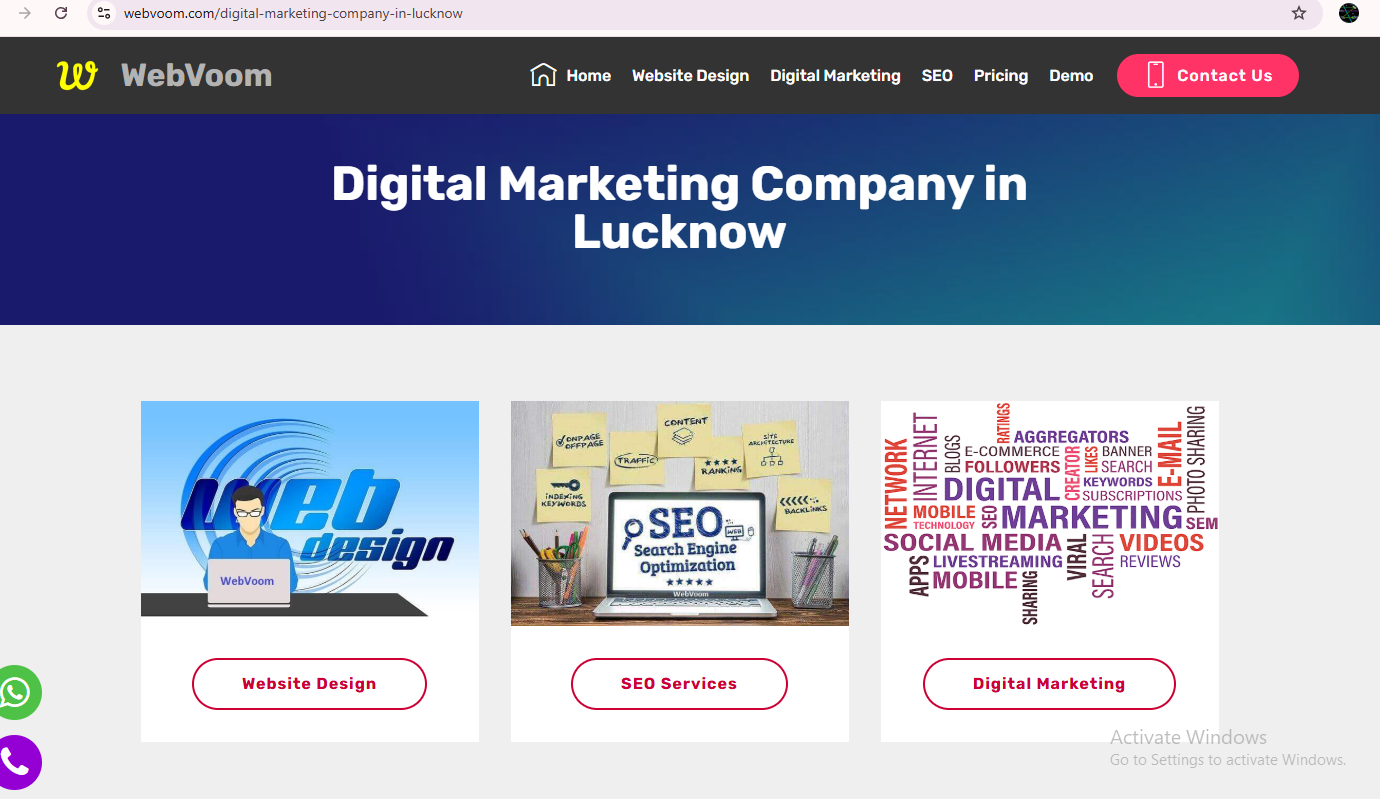1380x799 pixels.
Task: Go forward with browser arrow icon
Action: click(x=25, y=13)
